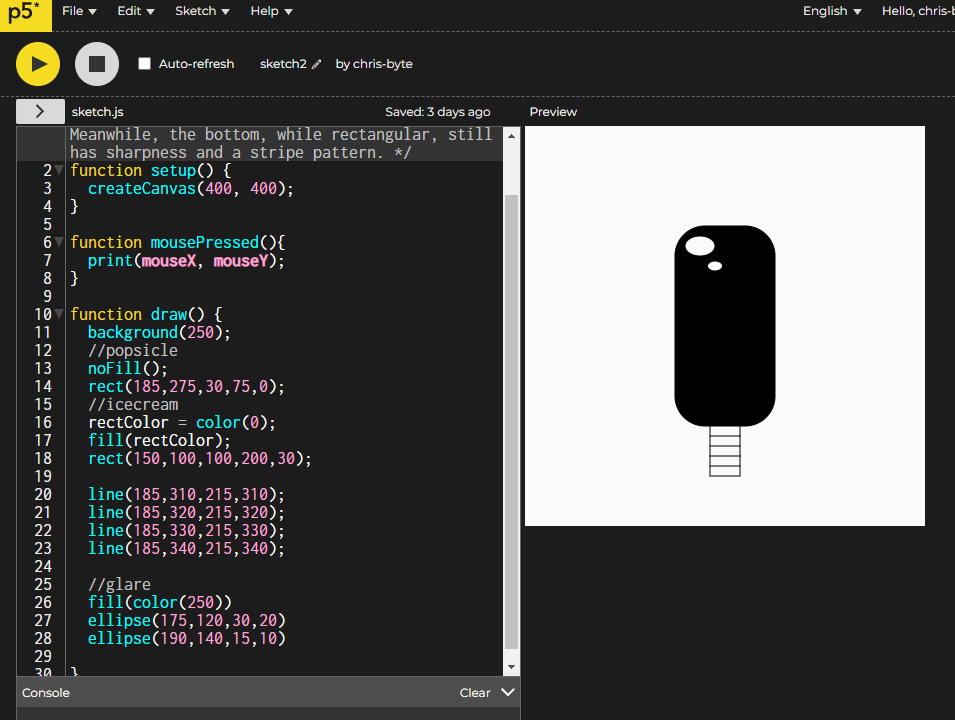Collapse the console with chevron icon
Viewport: 955px width, 720px height.
[x=508, y=692]
